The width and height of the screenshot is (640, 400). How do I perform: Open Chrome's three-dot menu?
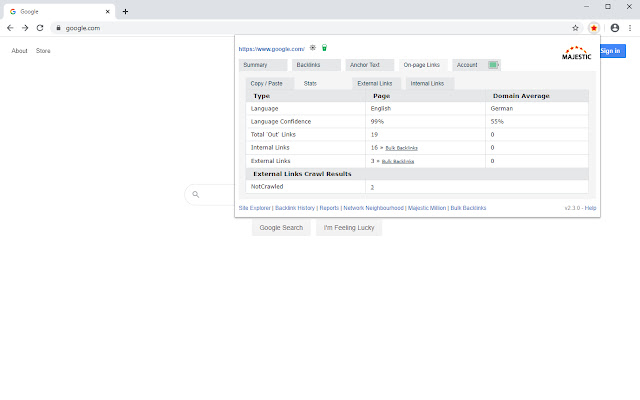[630, 28]
